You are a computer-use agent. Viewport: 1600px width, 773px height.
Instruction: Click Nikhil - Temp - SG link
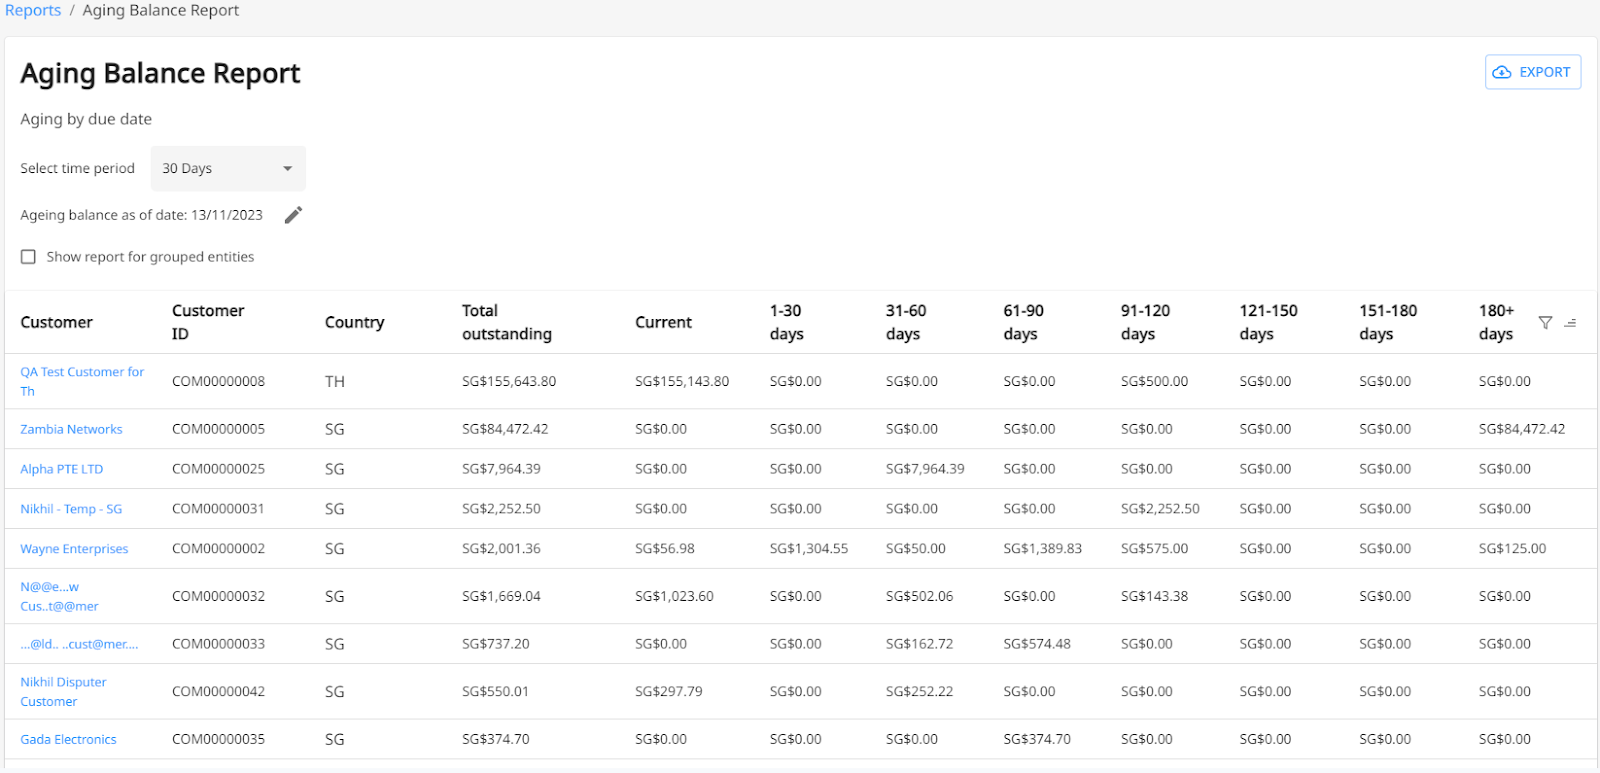coord(71,509)
